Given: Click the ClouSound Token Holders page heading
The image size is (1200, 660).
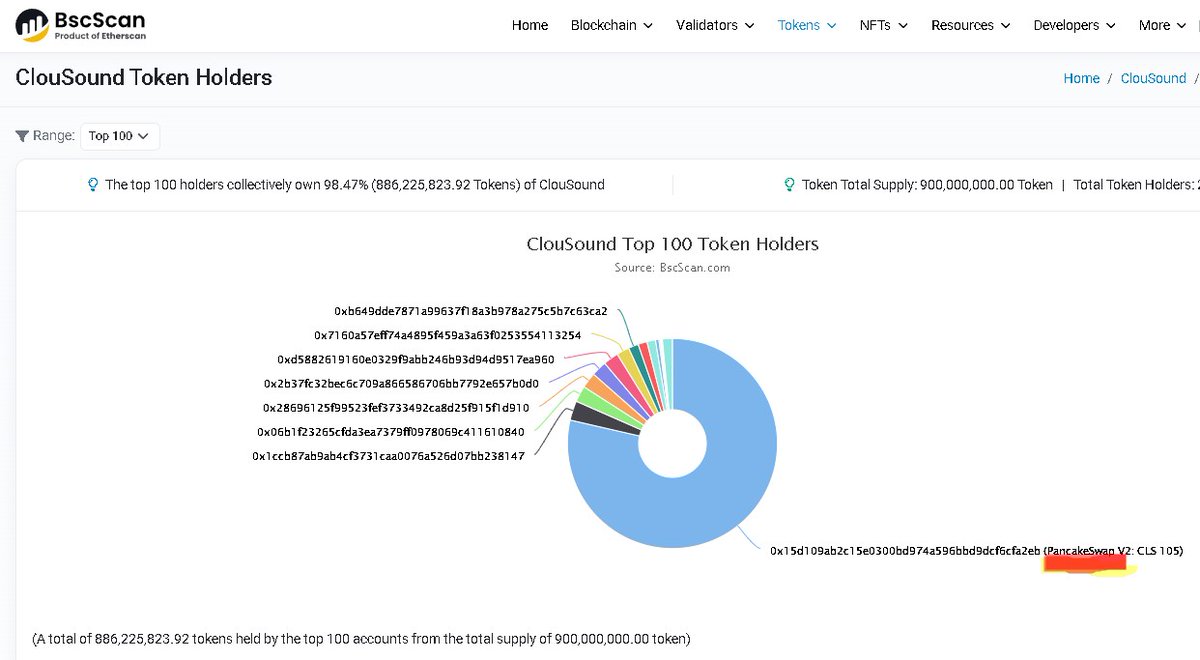Looking at the screenshot, I should click(x=144, y=78).
